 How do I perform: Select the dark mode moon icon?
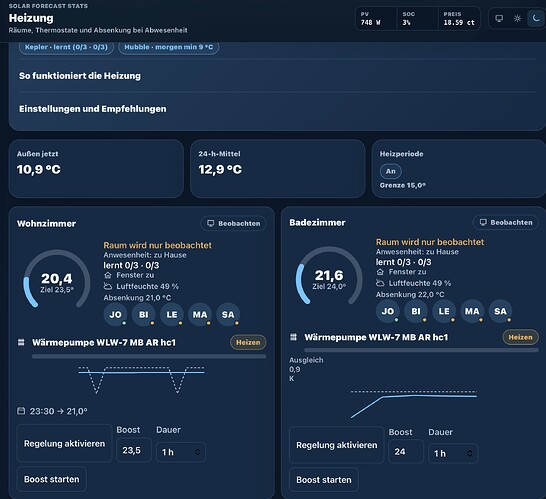tap(536, 18)
